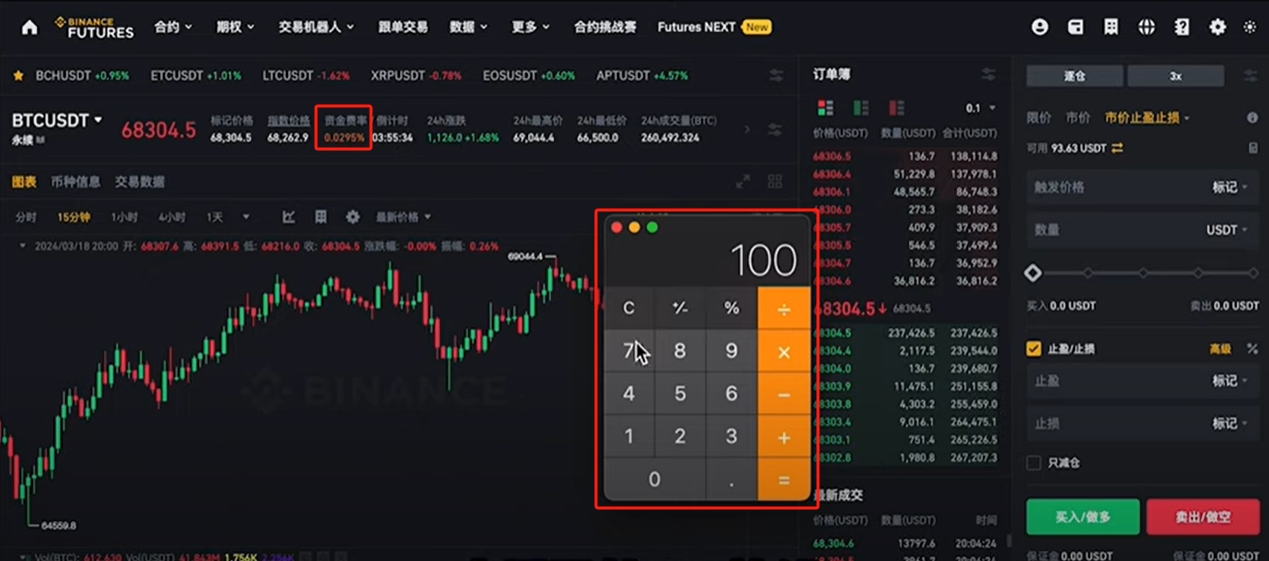Open the 期权 dropdown menu
1269x561 pixels.
tap(235, 27)
